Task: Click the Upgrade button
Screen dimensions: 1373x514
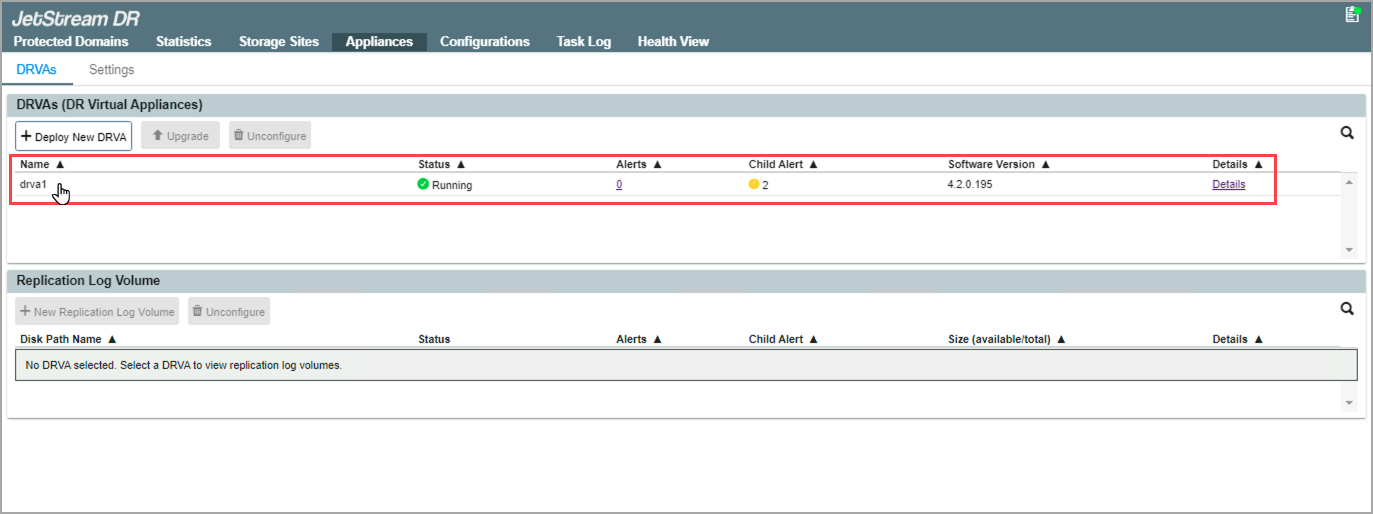Action: pyautogui.click(x=180, y=136)
